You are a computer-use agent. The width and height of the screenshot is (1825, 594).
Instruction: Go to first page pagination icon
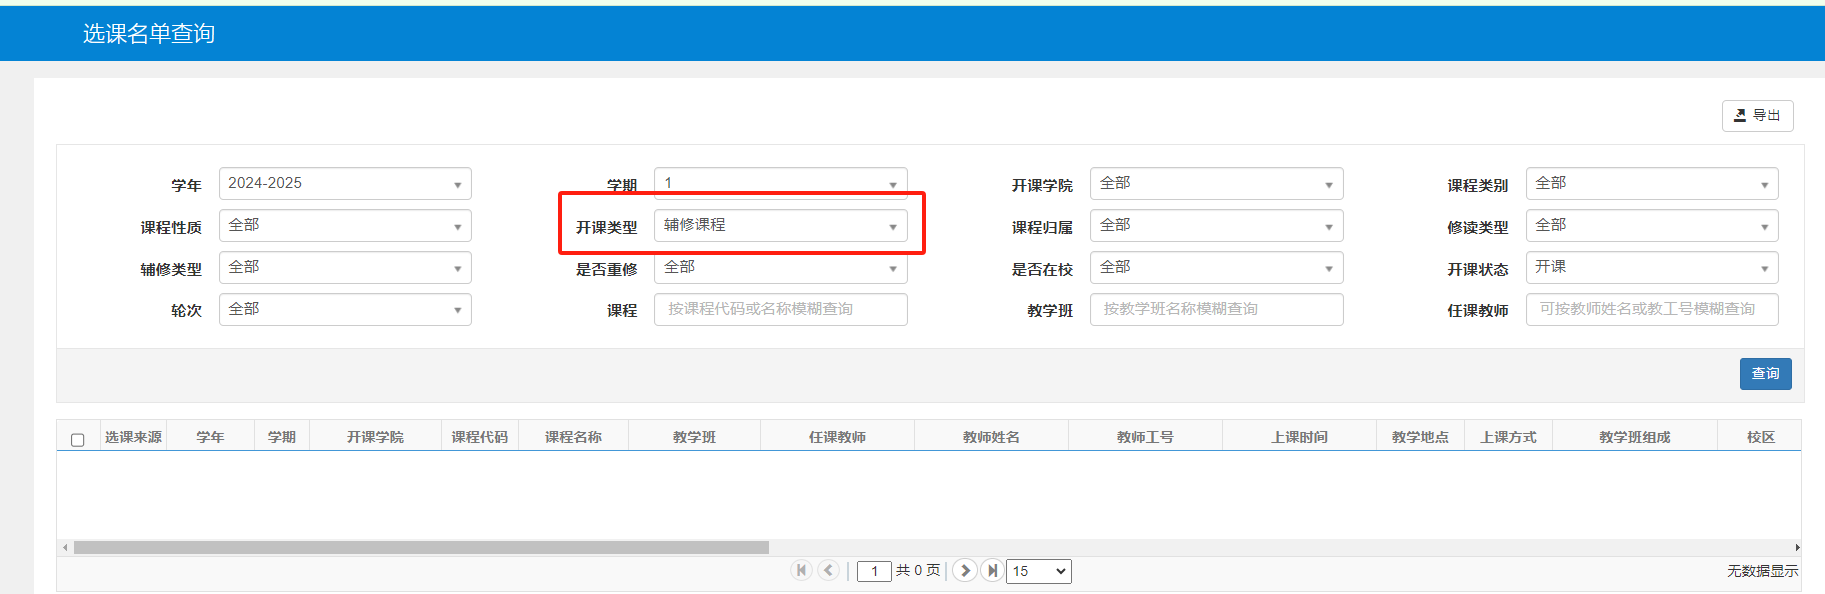tap(801, 570)
